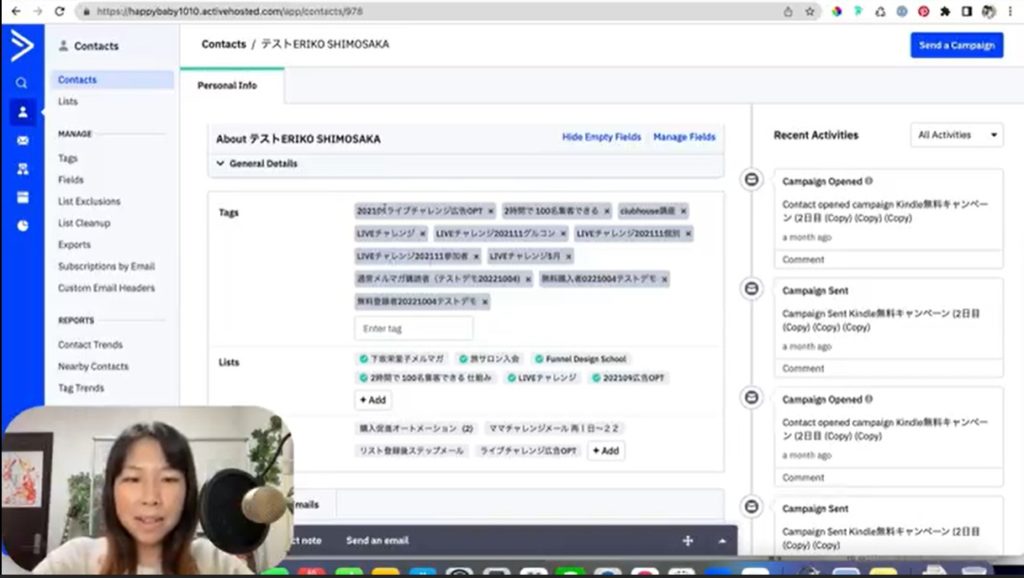Click the ActiveCampaign logo icon
1024x578 pixels.
tap(21, 45)
